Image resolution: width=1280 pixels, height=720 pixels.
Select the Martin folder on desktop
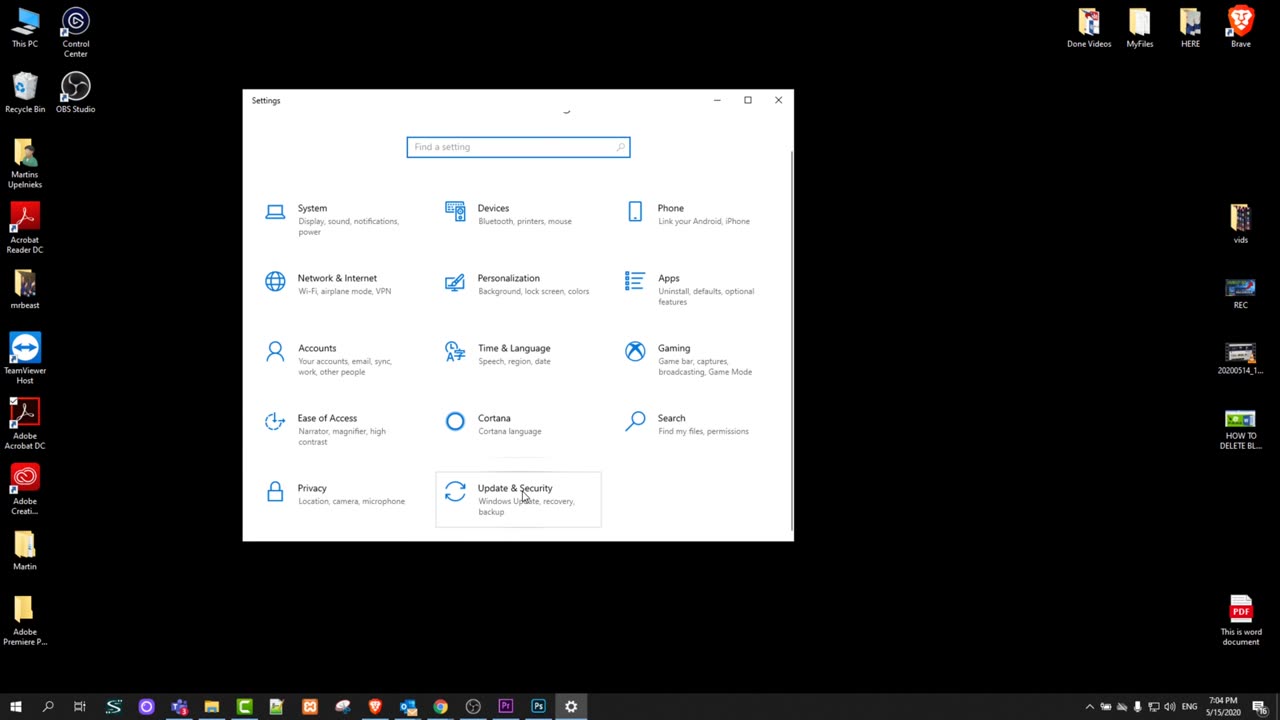point(25,551)
